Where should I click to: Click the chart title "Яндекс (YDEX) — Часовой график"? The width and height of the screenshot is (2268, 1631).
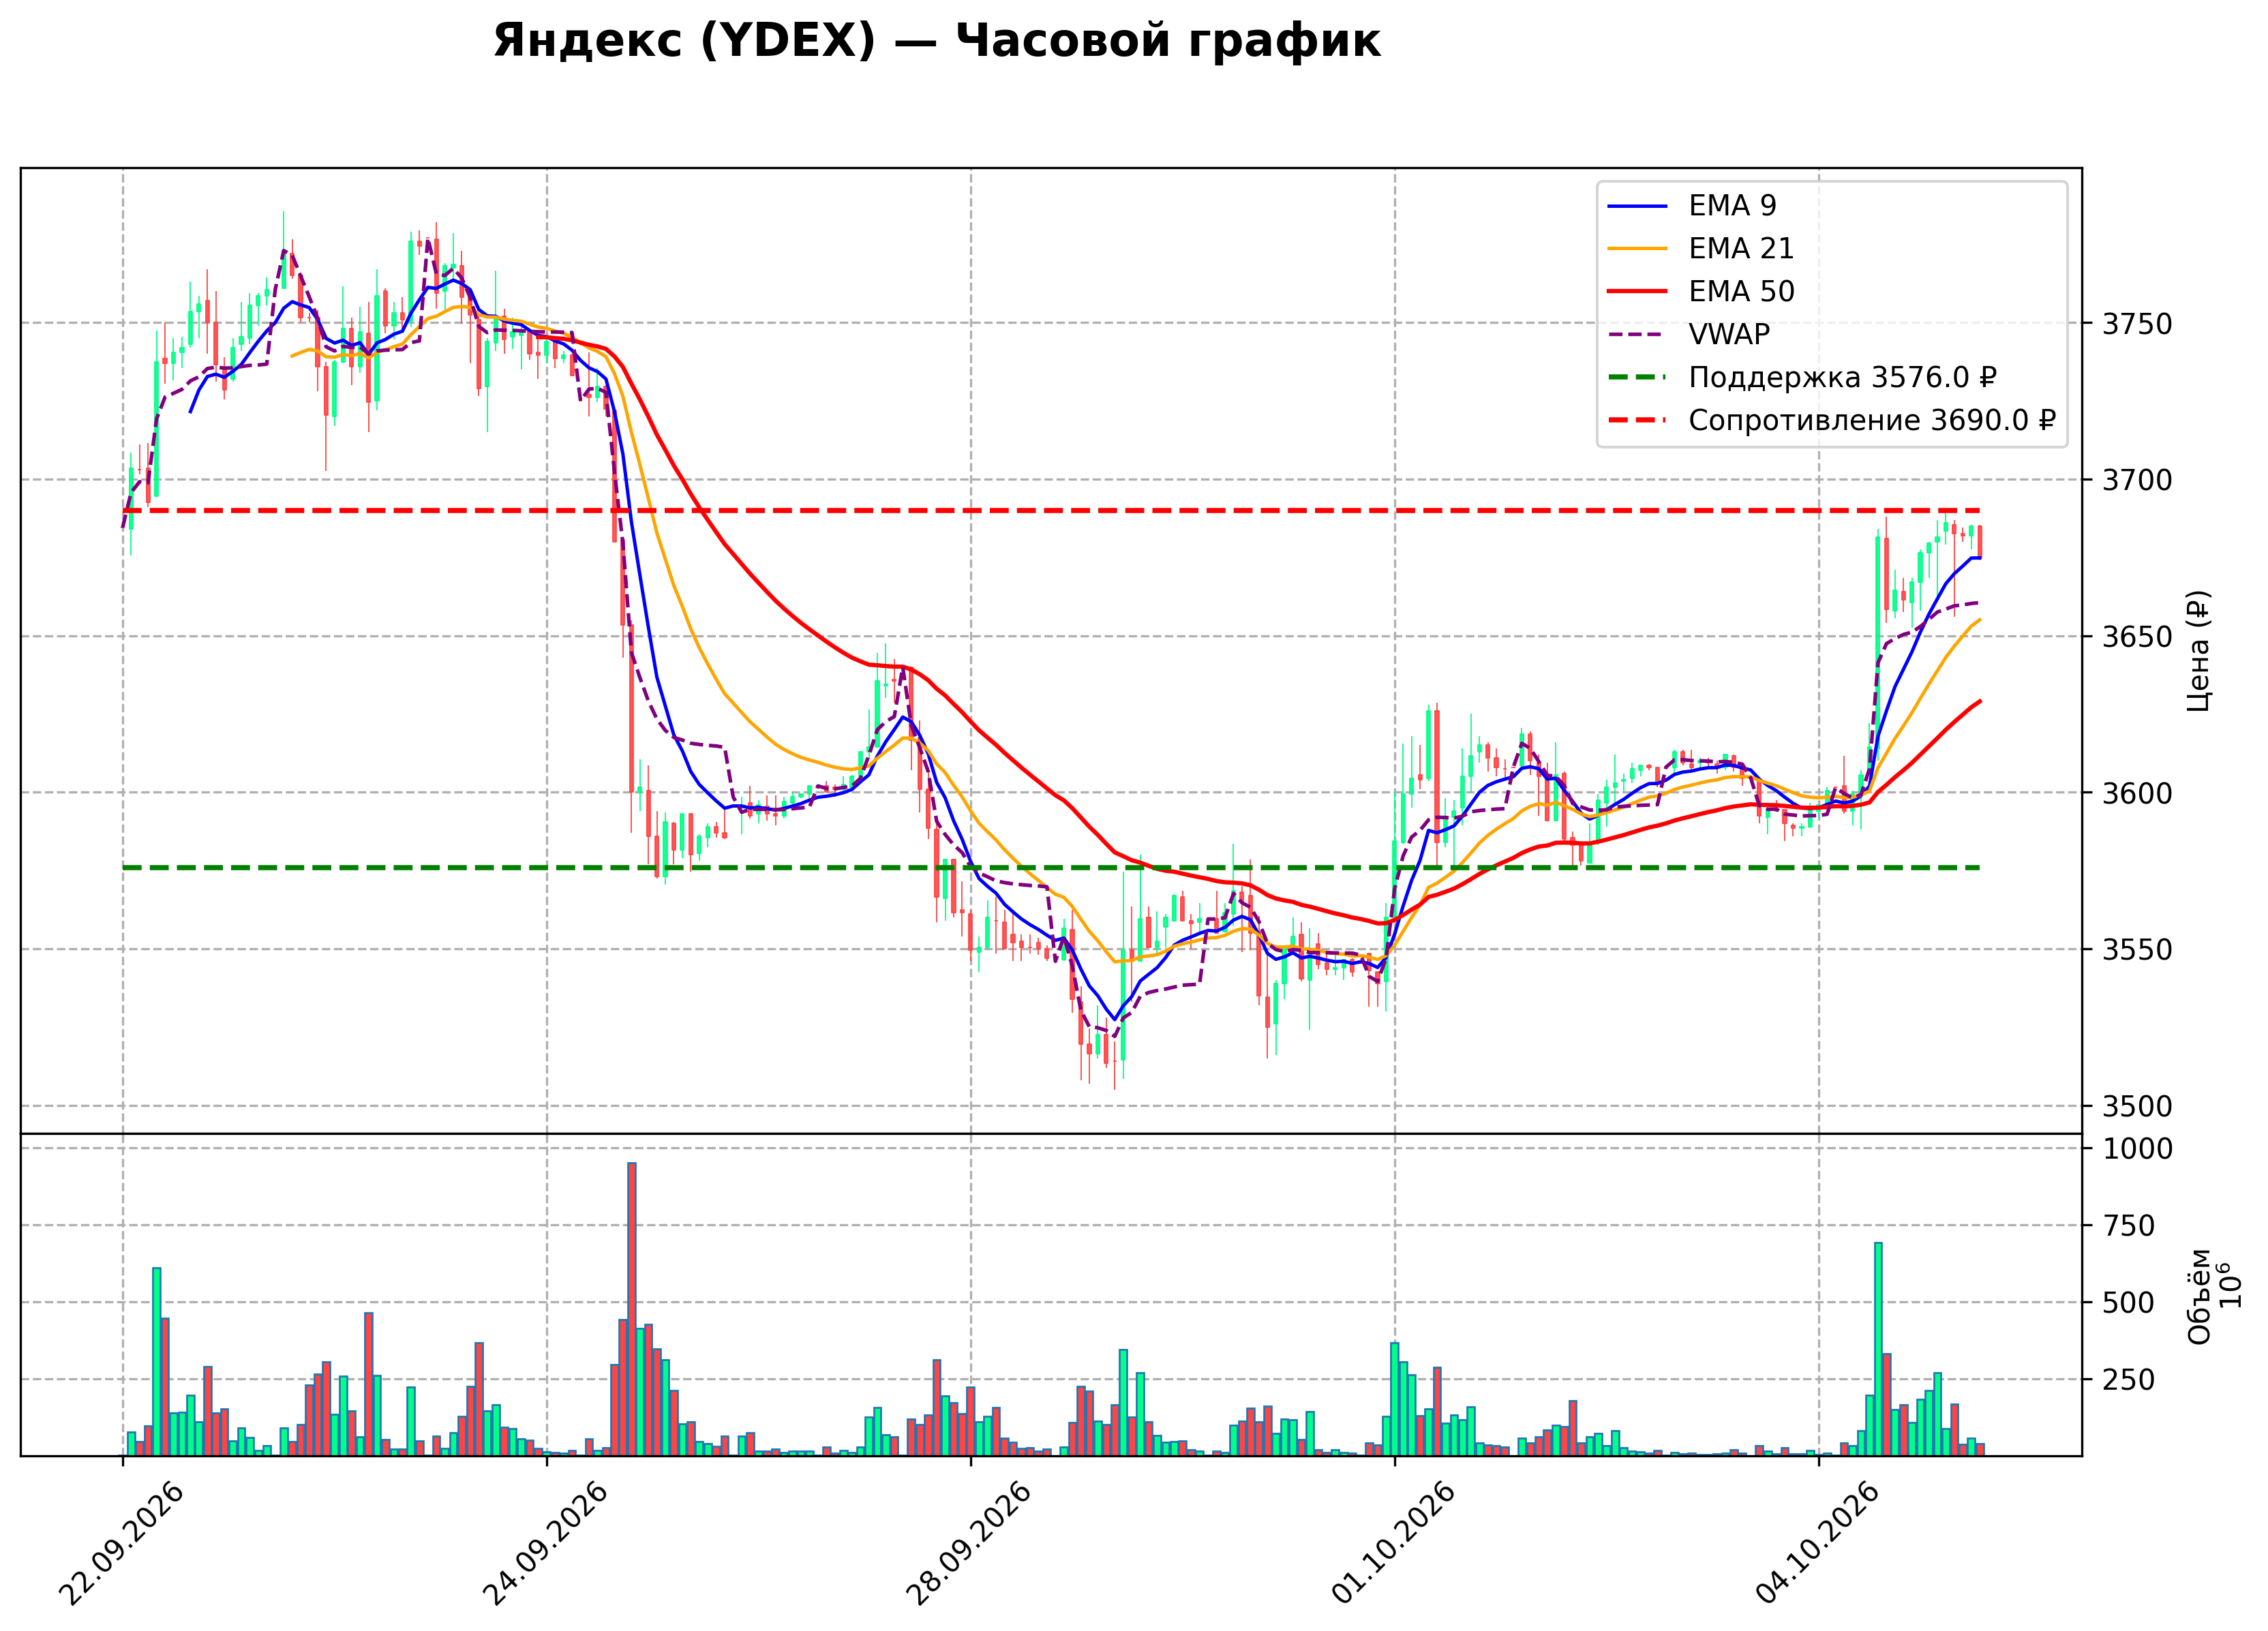936,41
